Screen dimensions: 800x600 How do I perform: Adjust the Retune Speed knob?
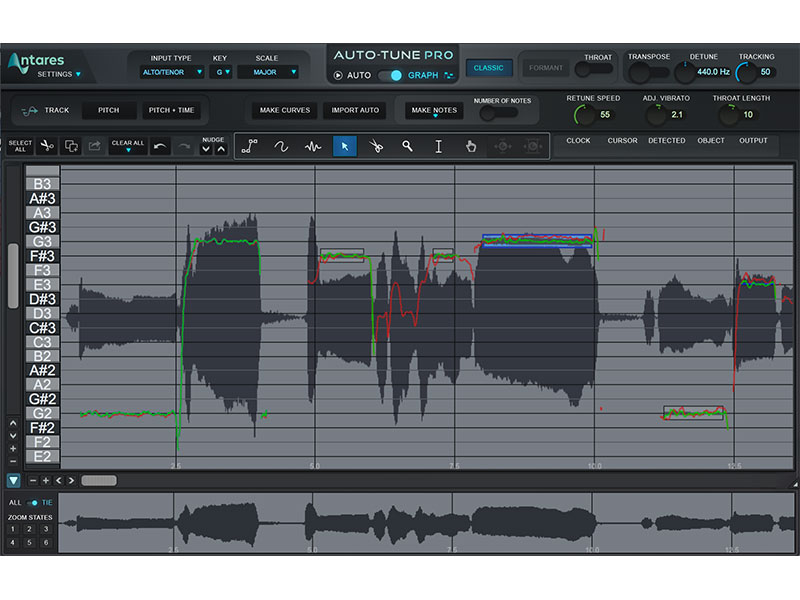coord(584,115)
